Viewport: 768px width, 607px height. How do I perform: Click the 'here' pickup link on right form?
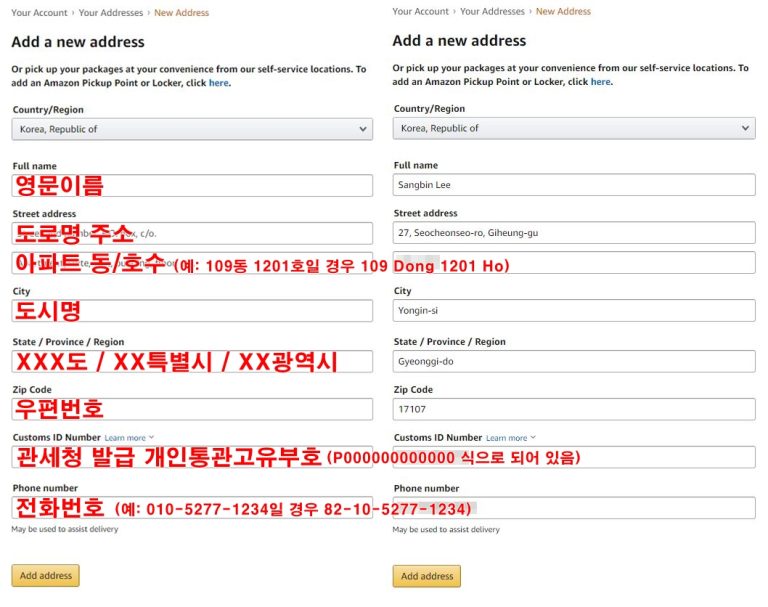(x=600, y=82)
